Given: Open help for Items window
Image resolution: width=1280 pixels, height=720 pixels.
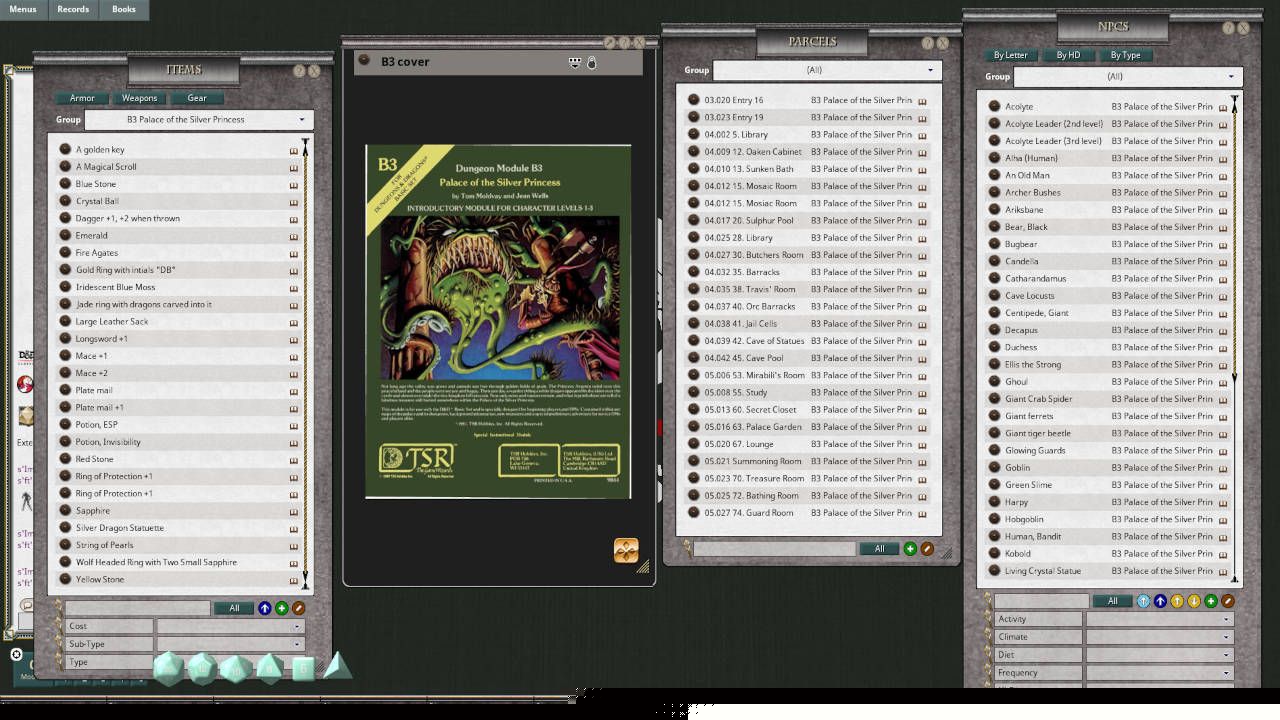Looking at the screenshot, I should click(299, 71).
